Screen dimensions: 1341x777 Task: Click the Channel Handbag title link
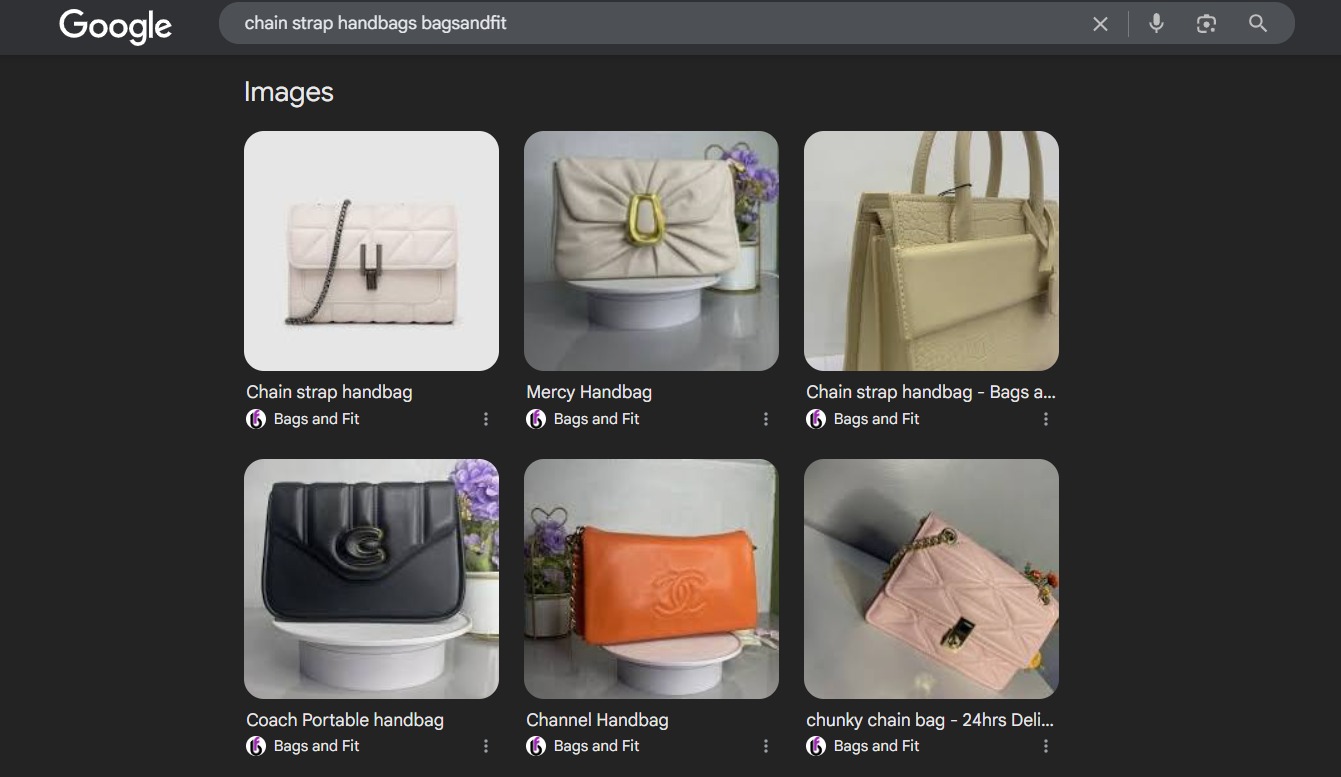coord(597,720)
